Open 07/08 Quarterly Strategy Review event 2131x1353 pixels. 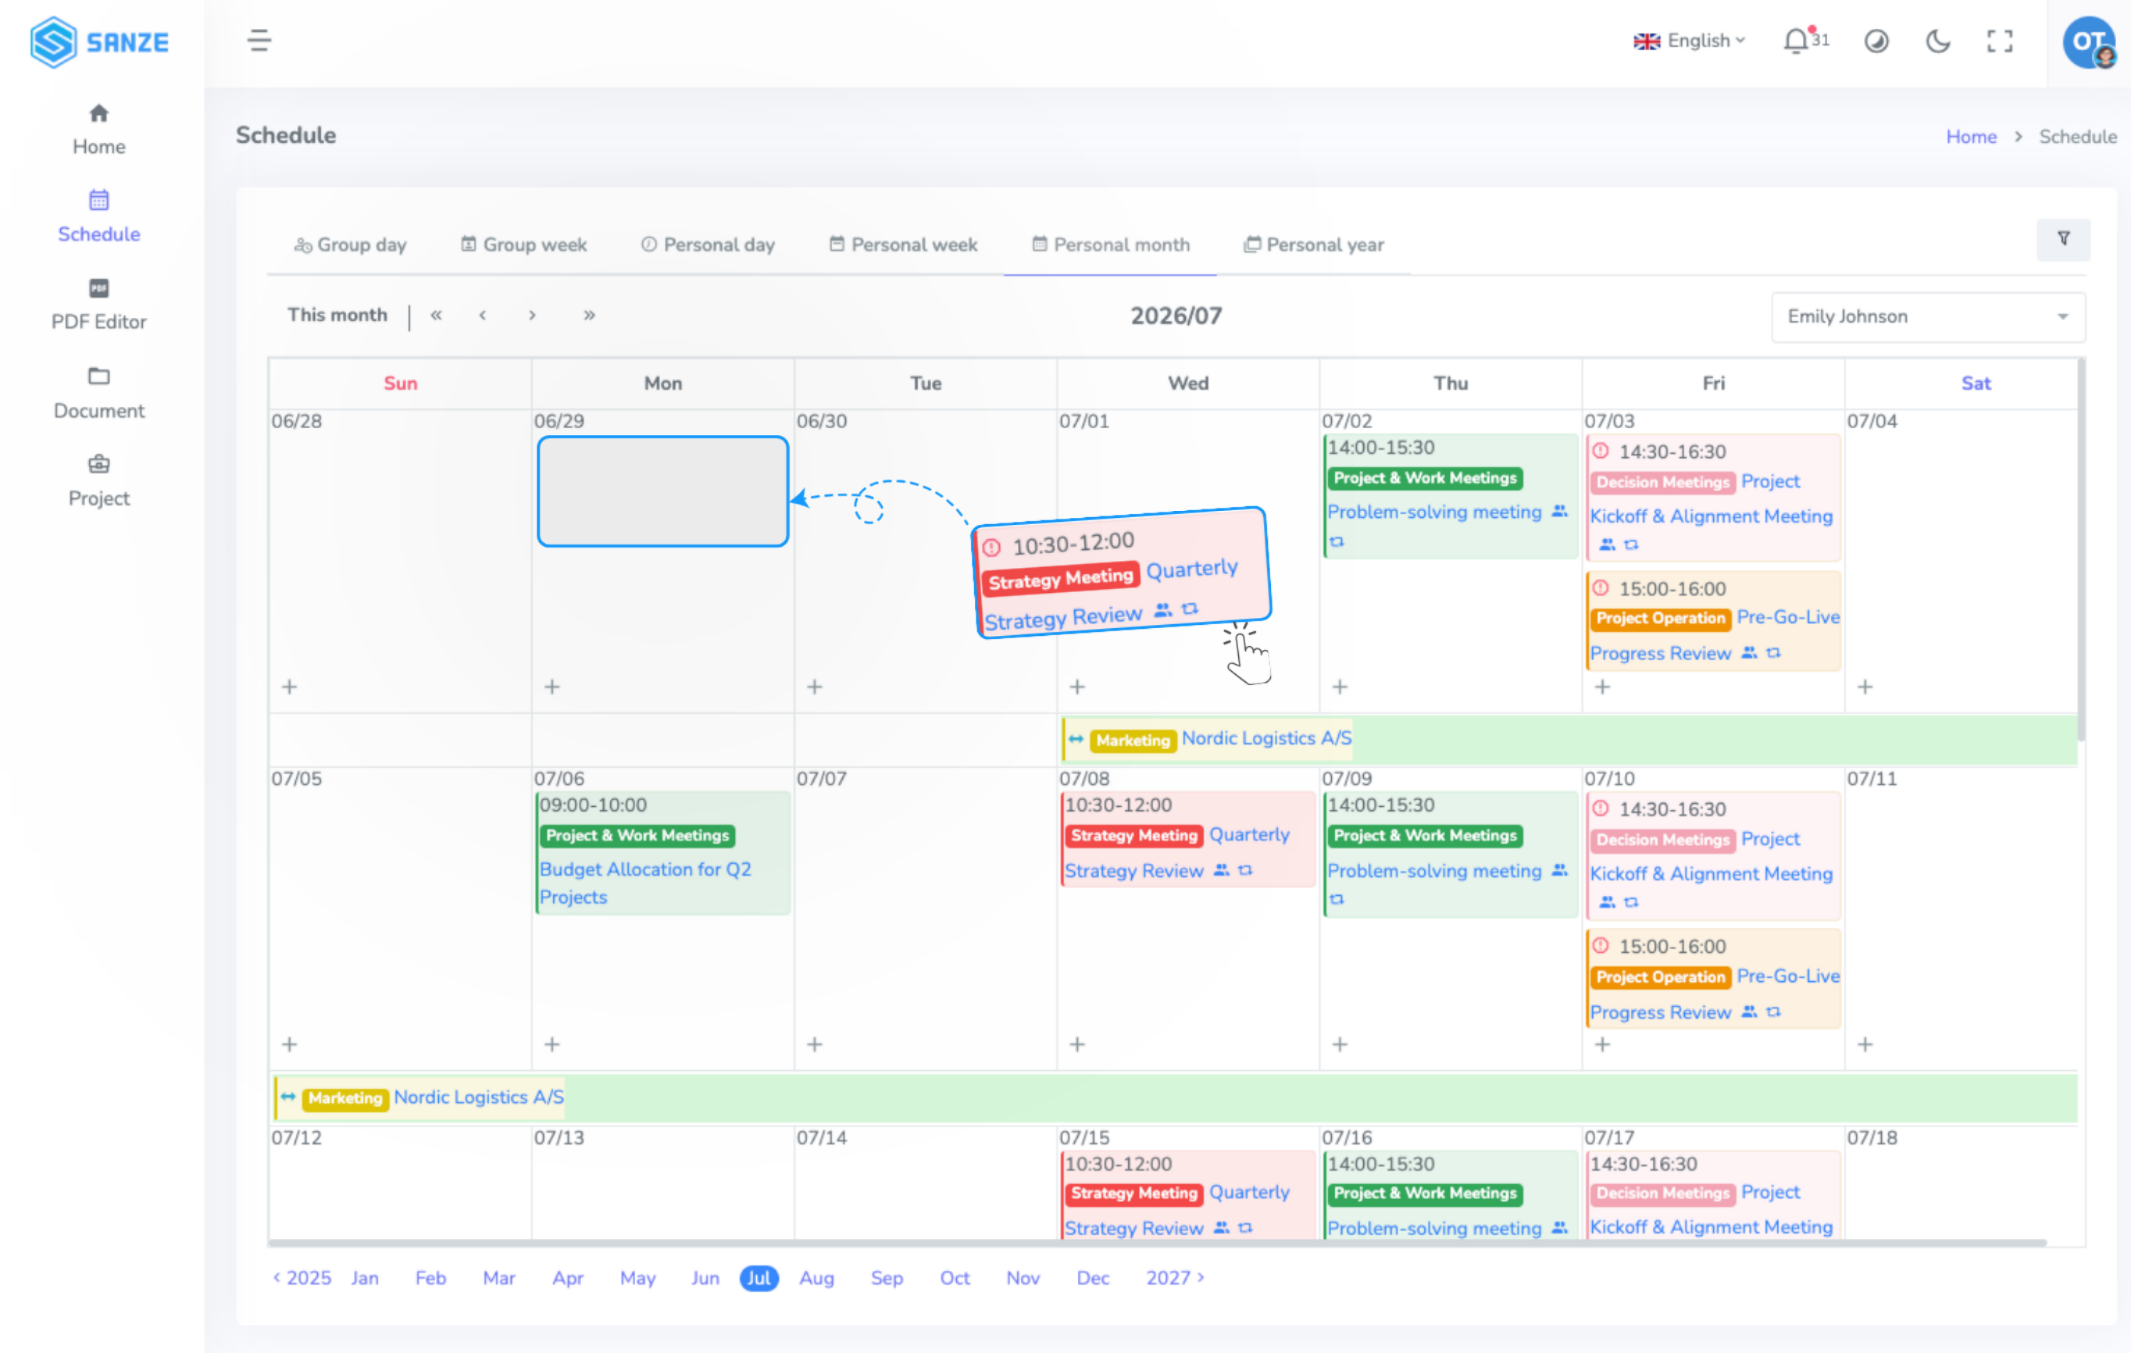pyautogui.click(x=1188, y=839)
